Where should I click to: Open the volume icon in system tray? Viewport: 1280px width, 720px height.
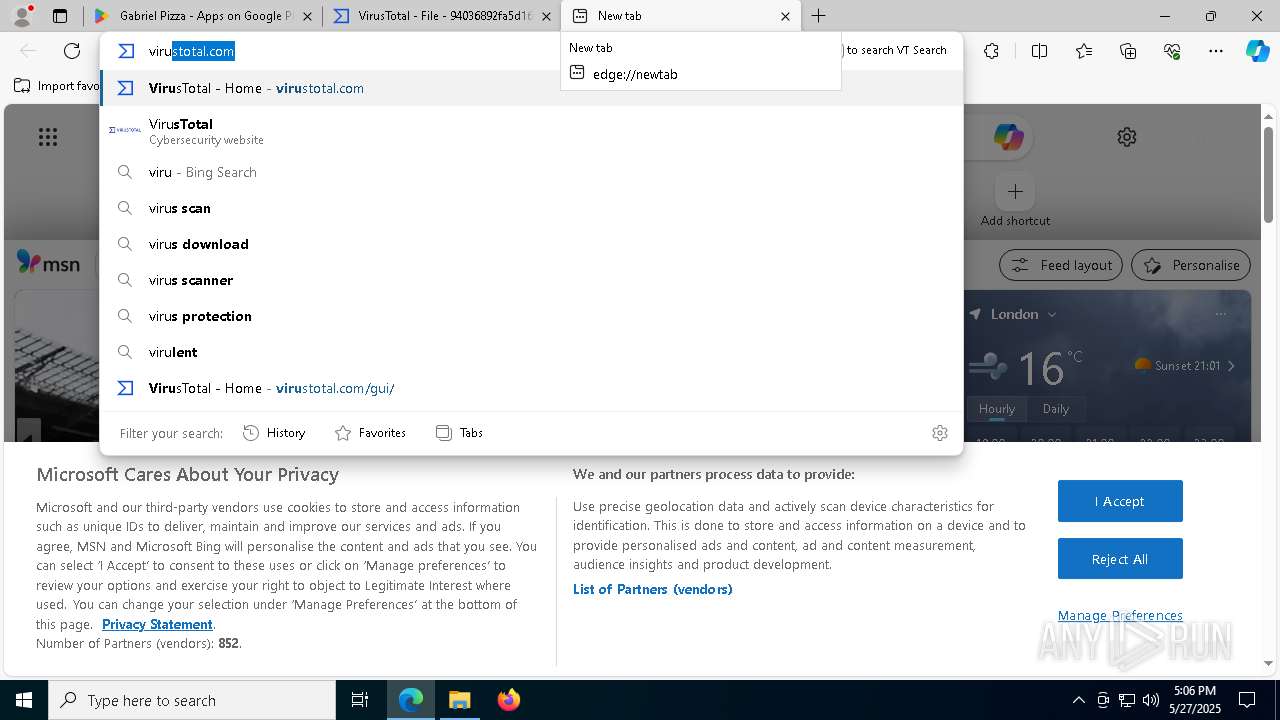[x=1151, y=700]
